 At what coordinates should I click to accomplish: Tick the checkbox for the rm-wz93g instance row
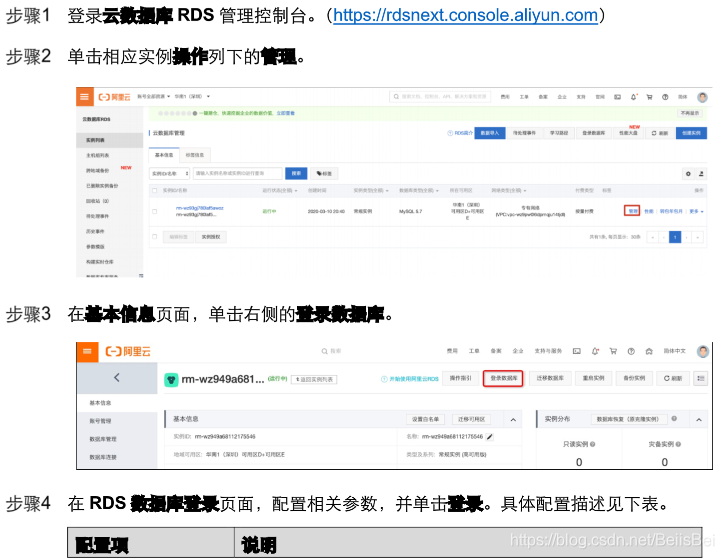point(155,211)
